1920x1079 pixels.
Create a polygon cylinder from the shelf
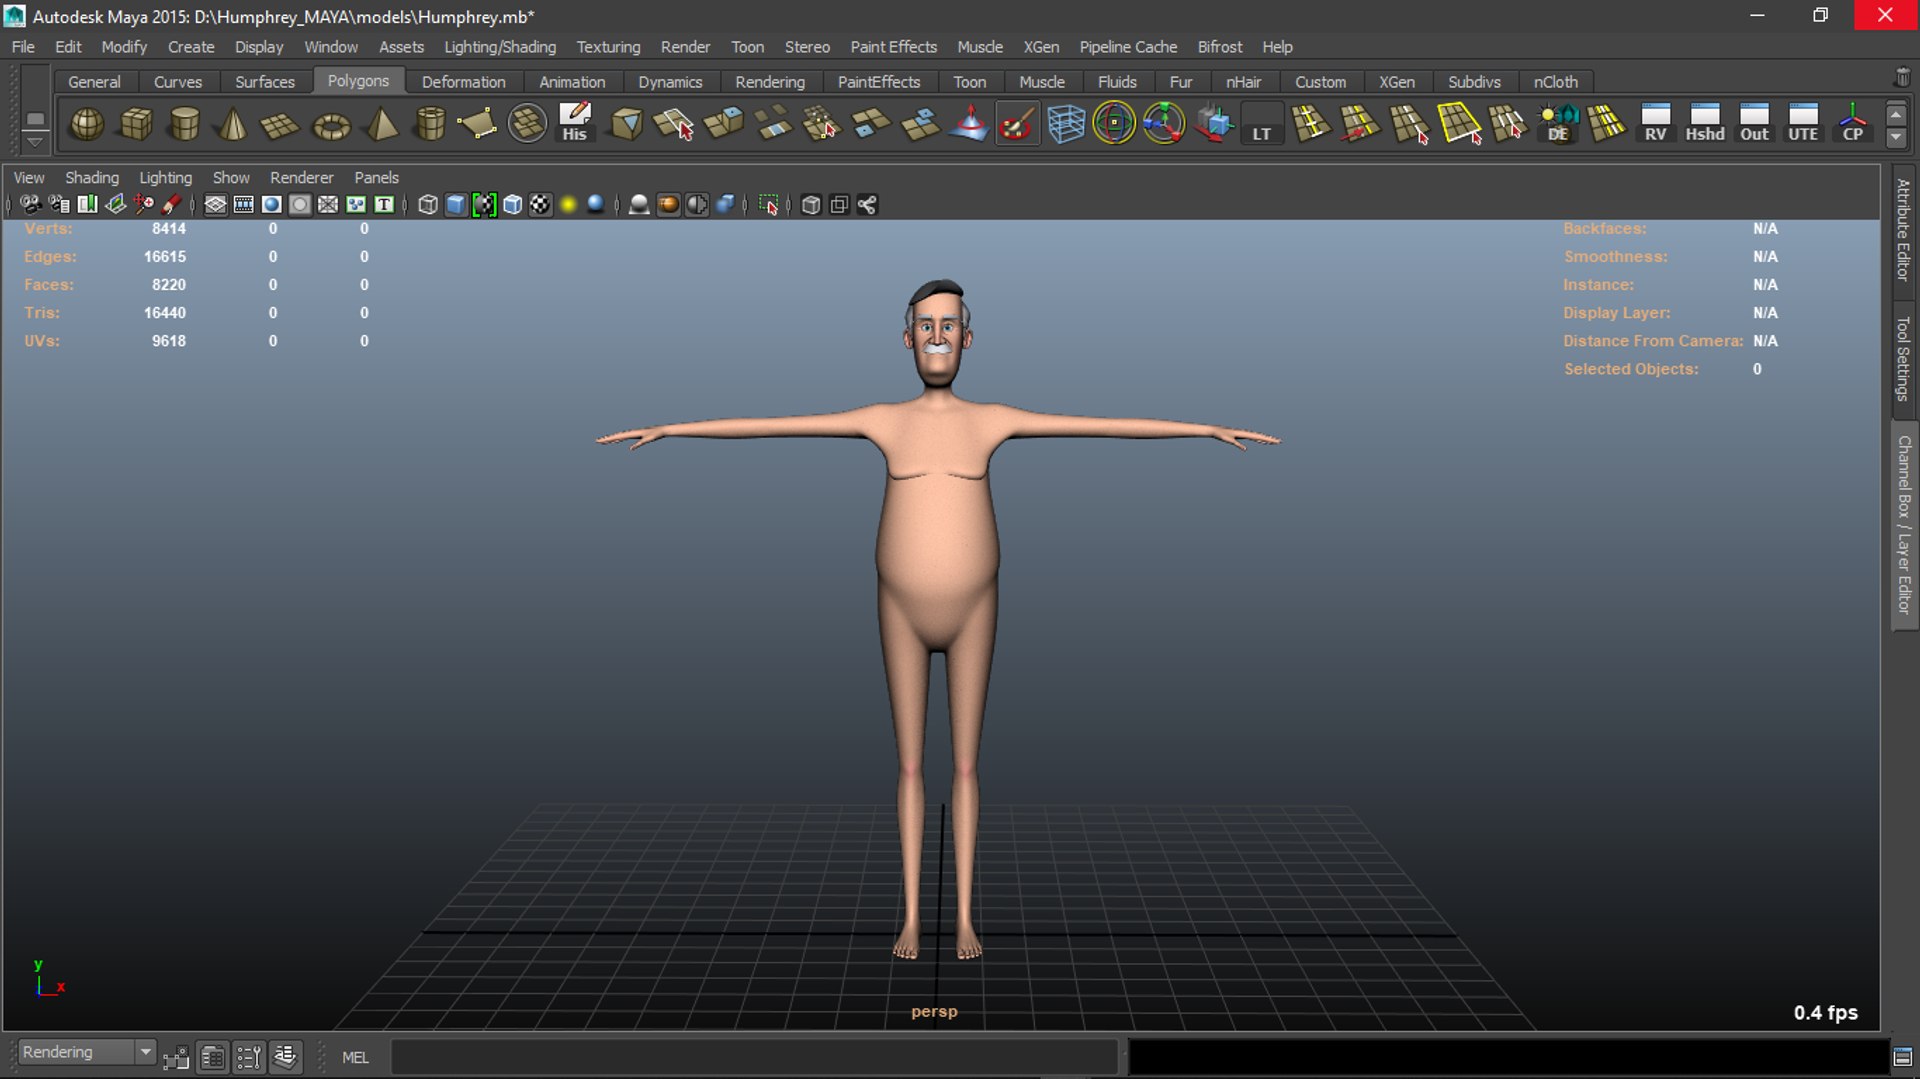[185, 124]
